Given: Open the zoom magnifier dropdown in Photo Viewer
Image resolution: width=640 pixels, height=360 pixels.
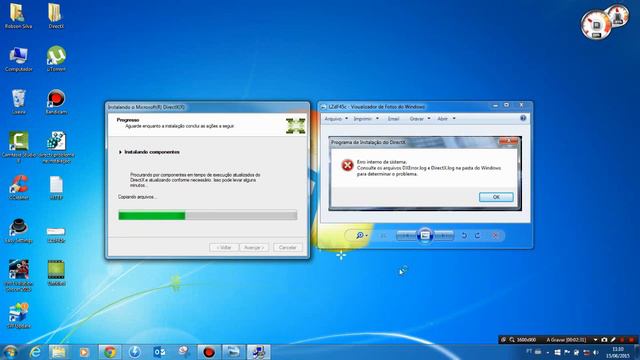Looking at the screenshot, I should click(362, 236).
